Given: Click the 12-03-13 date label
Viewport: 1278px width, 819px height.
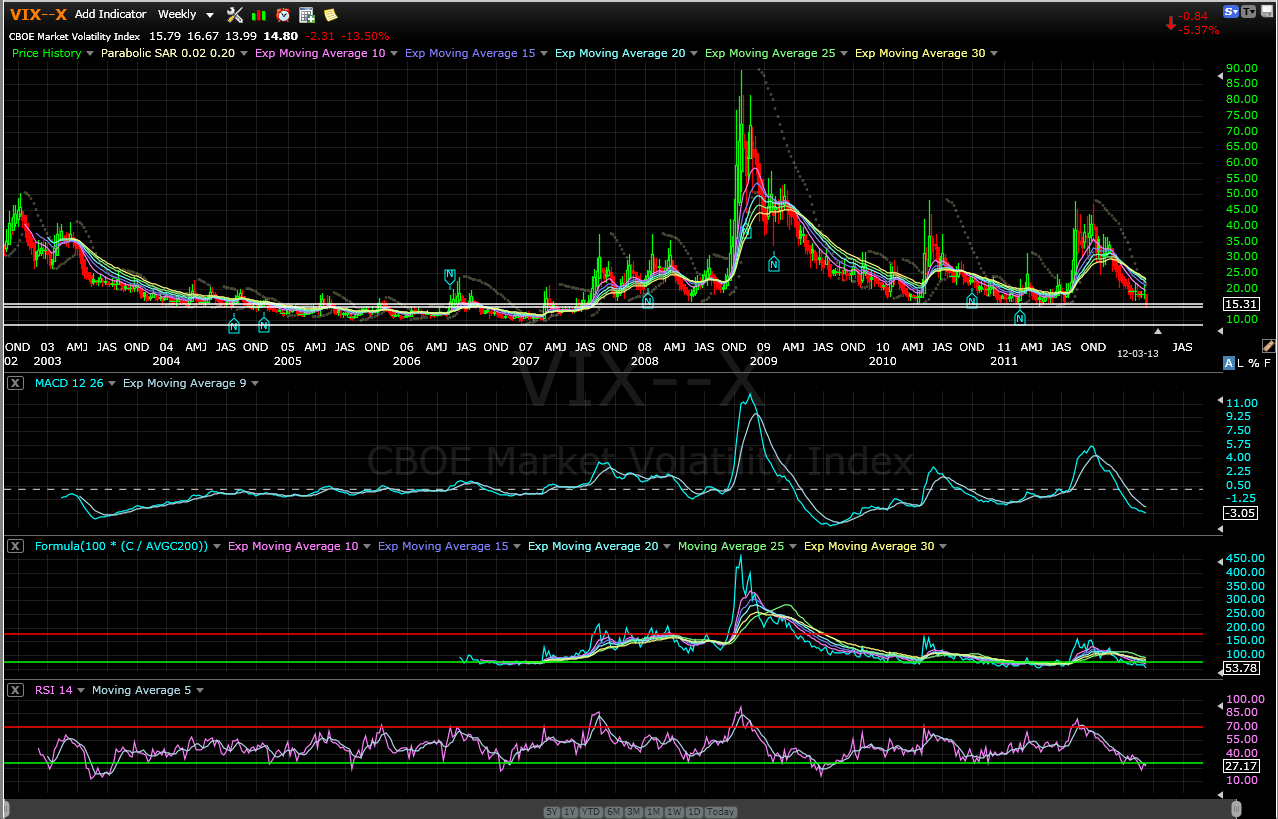Looking at the screenshot, I should click(1138, 353).
